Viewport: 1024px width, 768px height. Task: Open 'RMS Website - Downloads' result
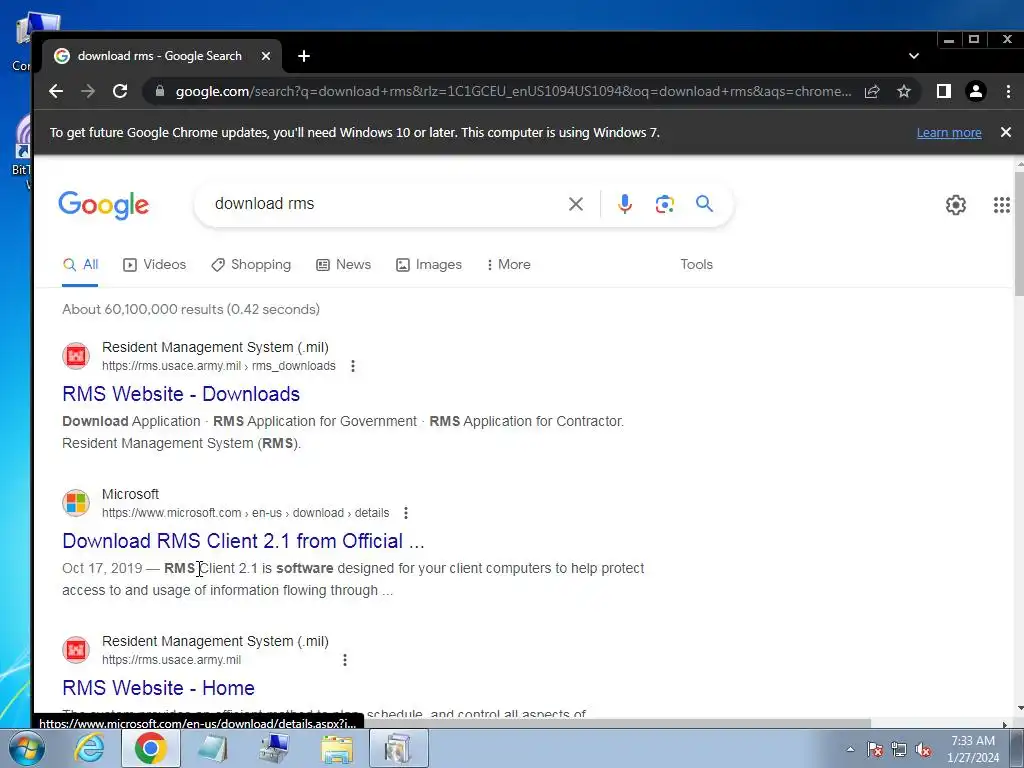[181, 394]
